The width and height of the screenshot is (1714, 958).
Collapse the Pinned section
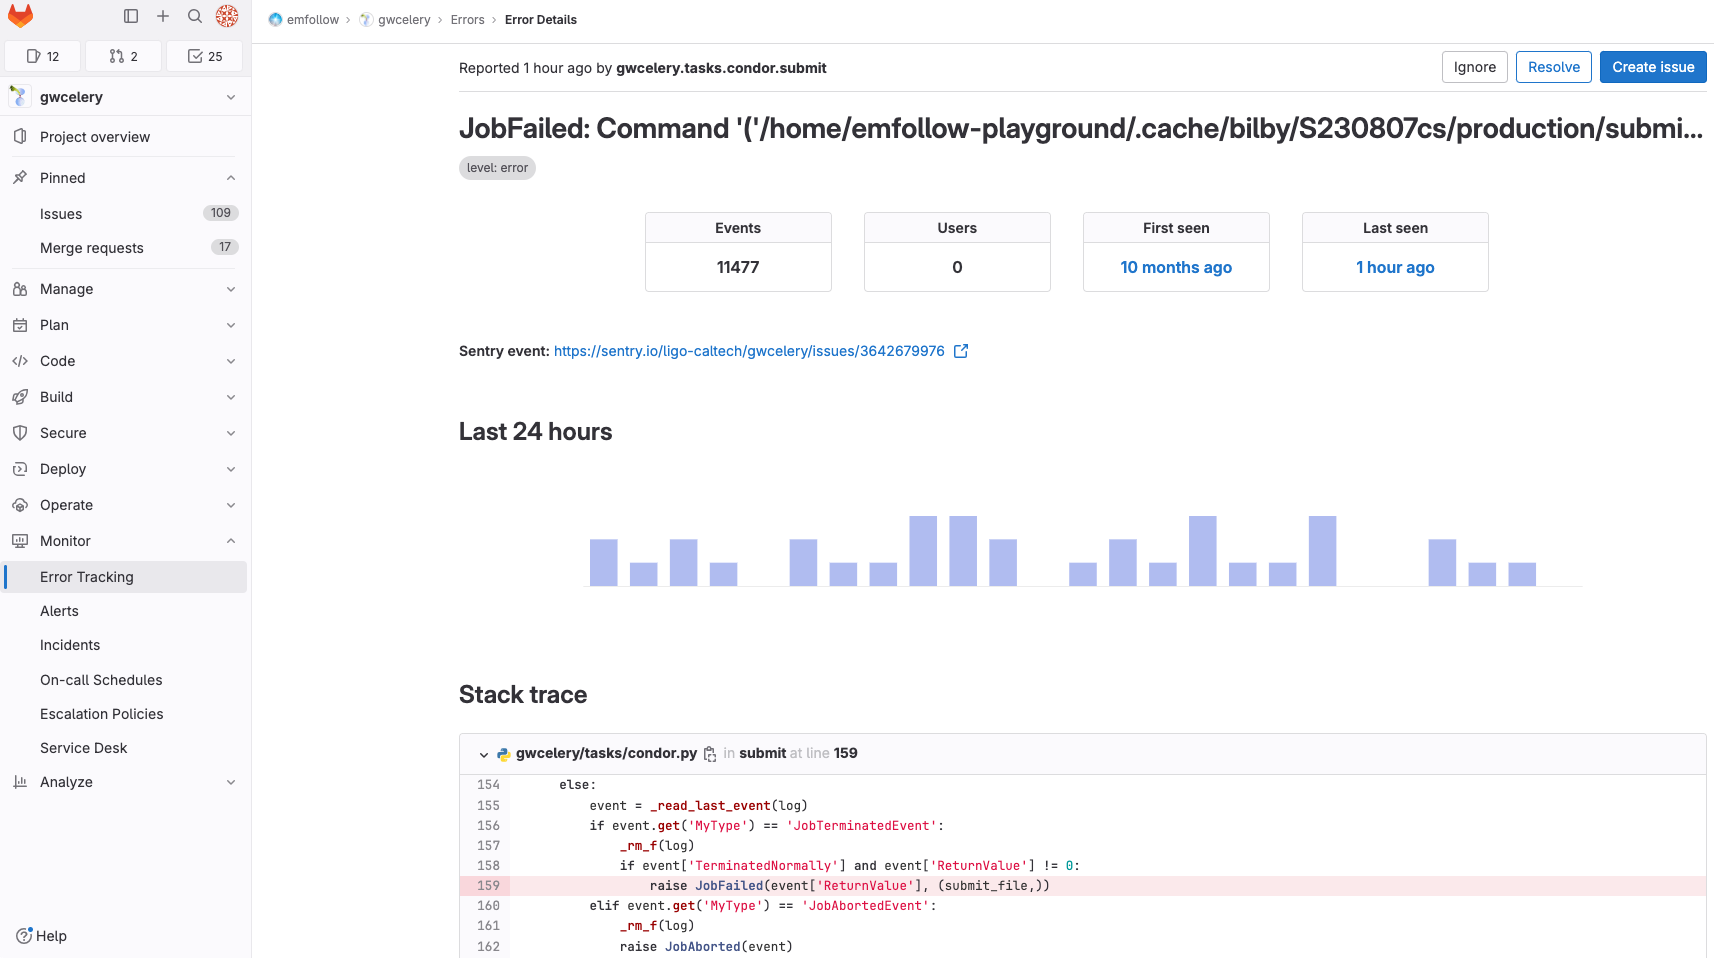pyautogui.click(x=125, y=178)
